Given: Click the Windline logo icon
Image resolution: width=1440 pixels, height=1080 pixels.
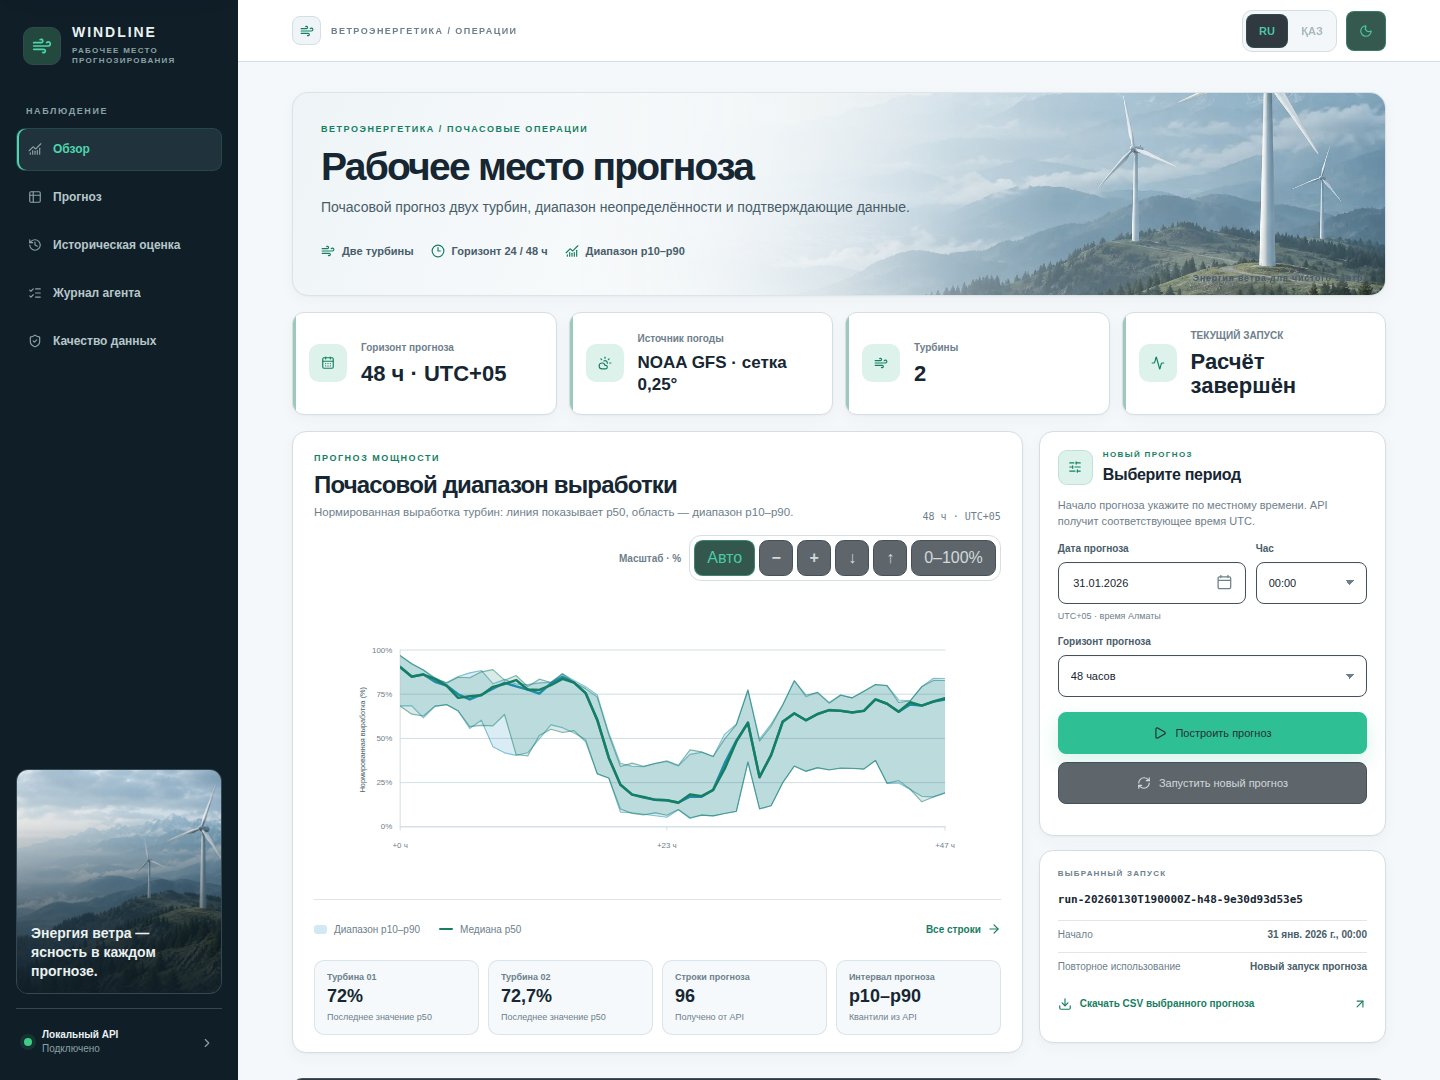Looking at the screenshot, I should point(42,46).
